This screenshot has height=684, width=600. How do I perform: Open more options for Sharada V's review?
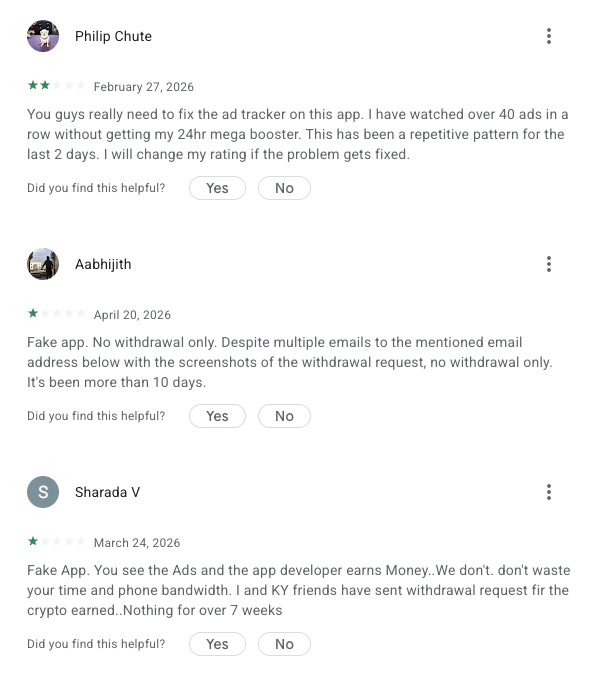point(549,492)
